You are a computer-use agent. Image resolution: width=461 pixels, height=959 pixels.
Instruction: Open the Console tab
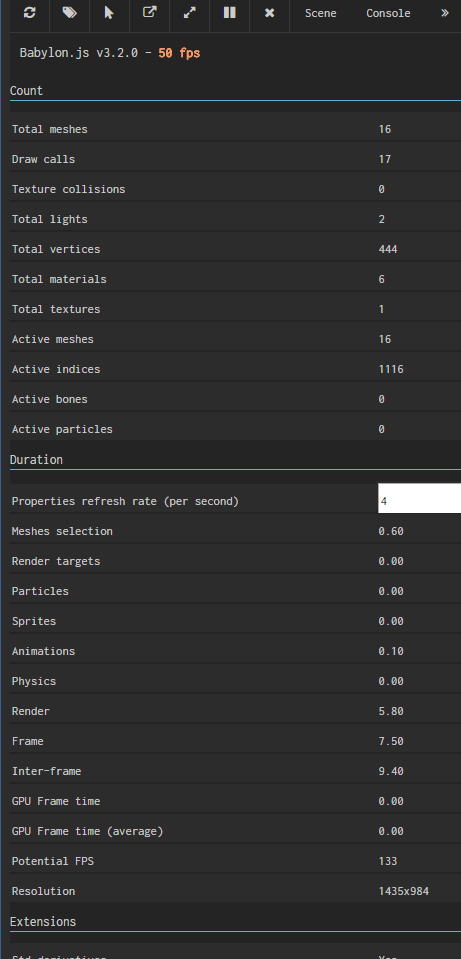click(388, 13)
